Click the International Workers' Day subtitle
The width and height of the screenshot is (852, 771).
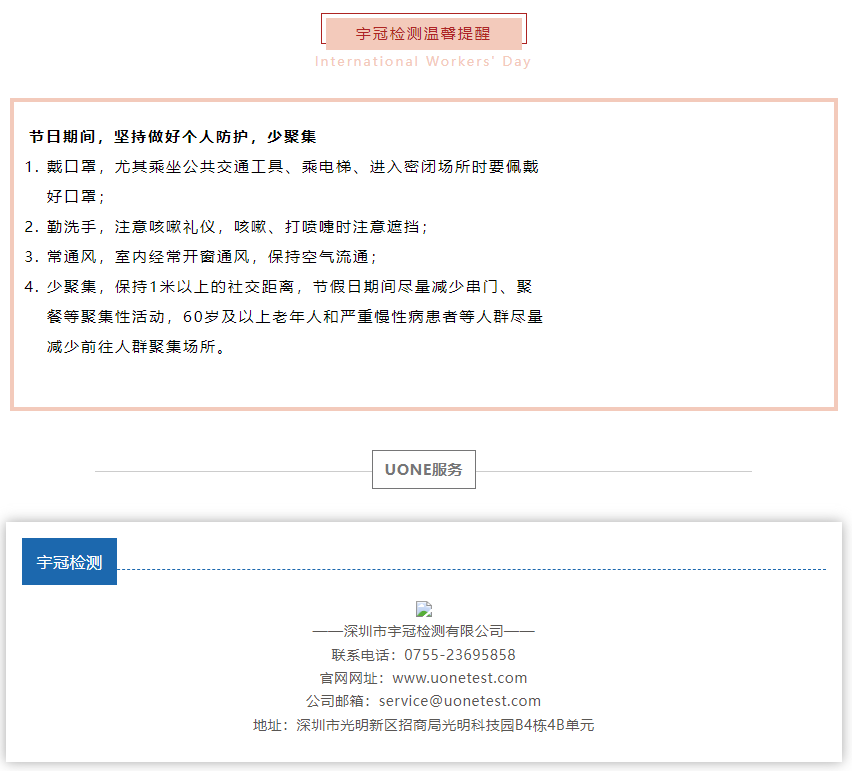(x=423, y=62)
